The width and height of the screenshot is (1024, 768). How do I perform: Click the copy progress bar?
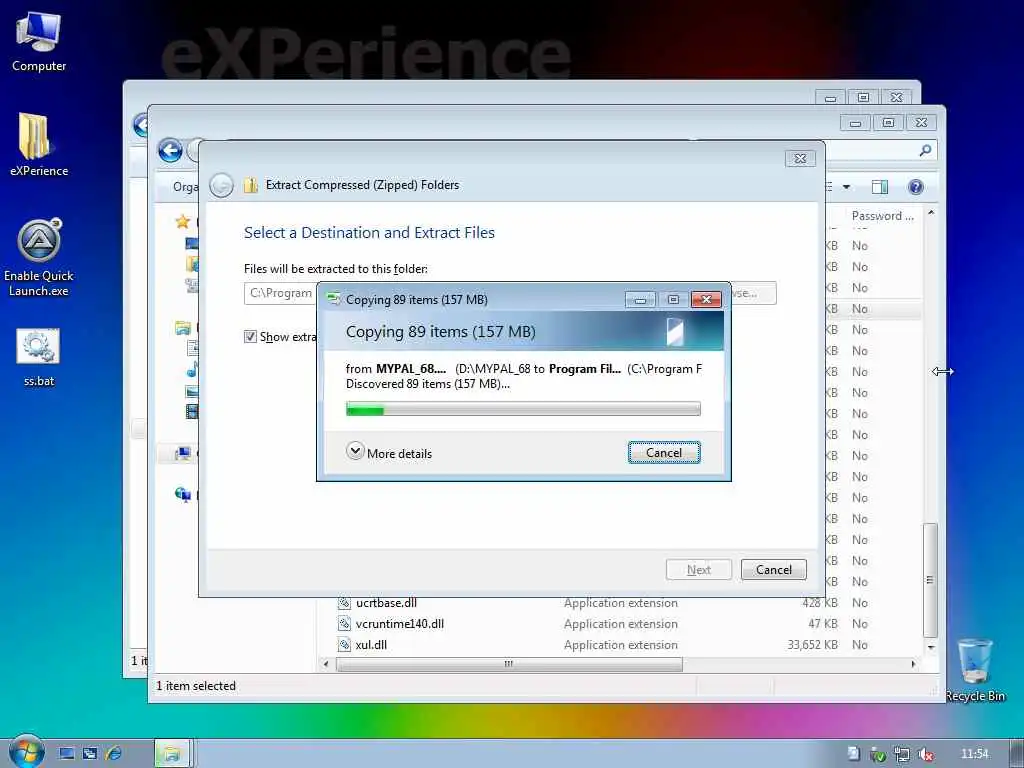tap(523, 409)
